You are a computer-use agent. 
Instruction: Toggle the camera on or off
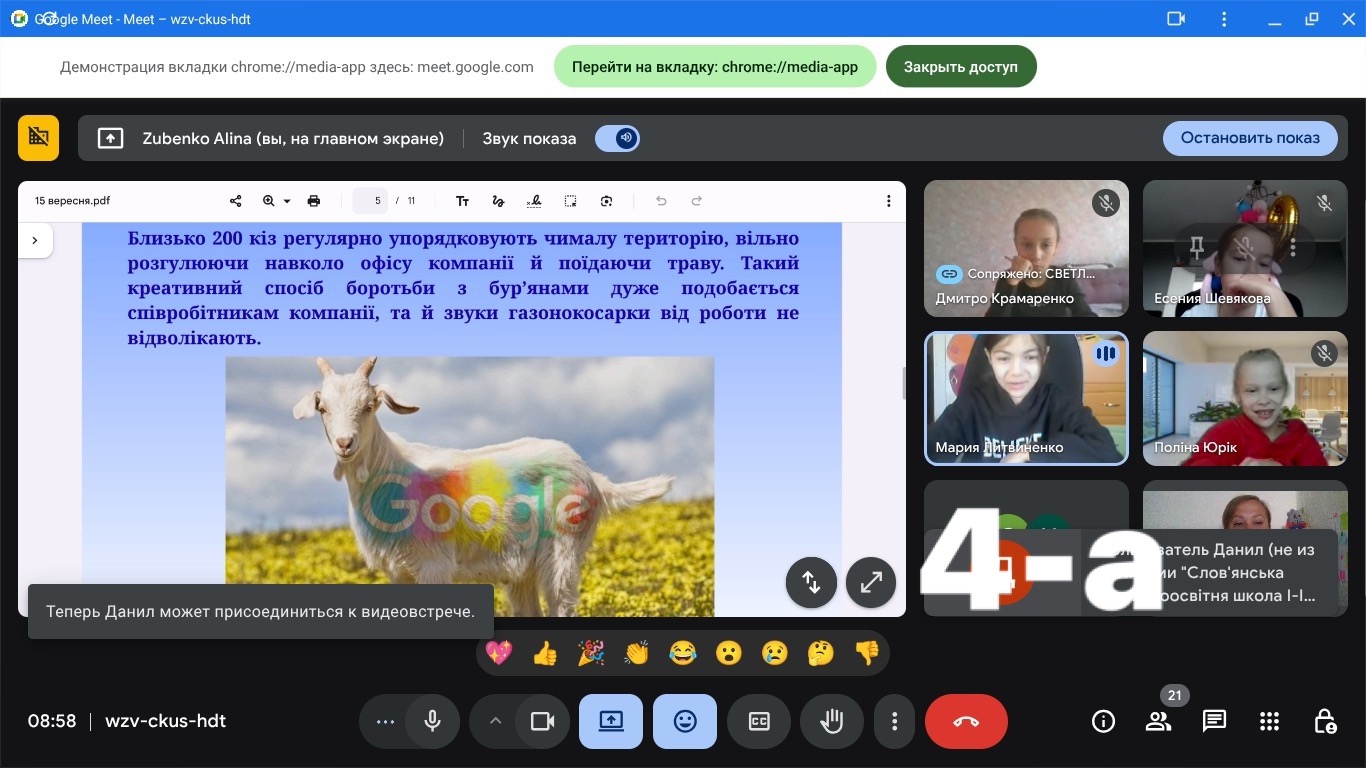coord(543,722)
